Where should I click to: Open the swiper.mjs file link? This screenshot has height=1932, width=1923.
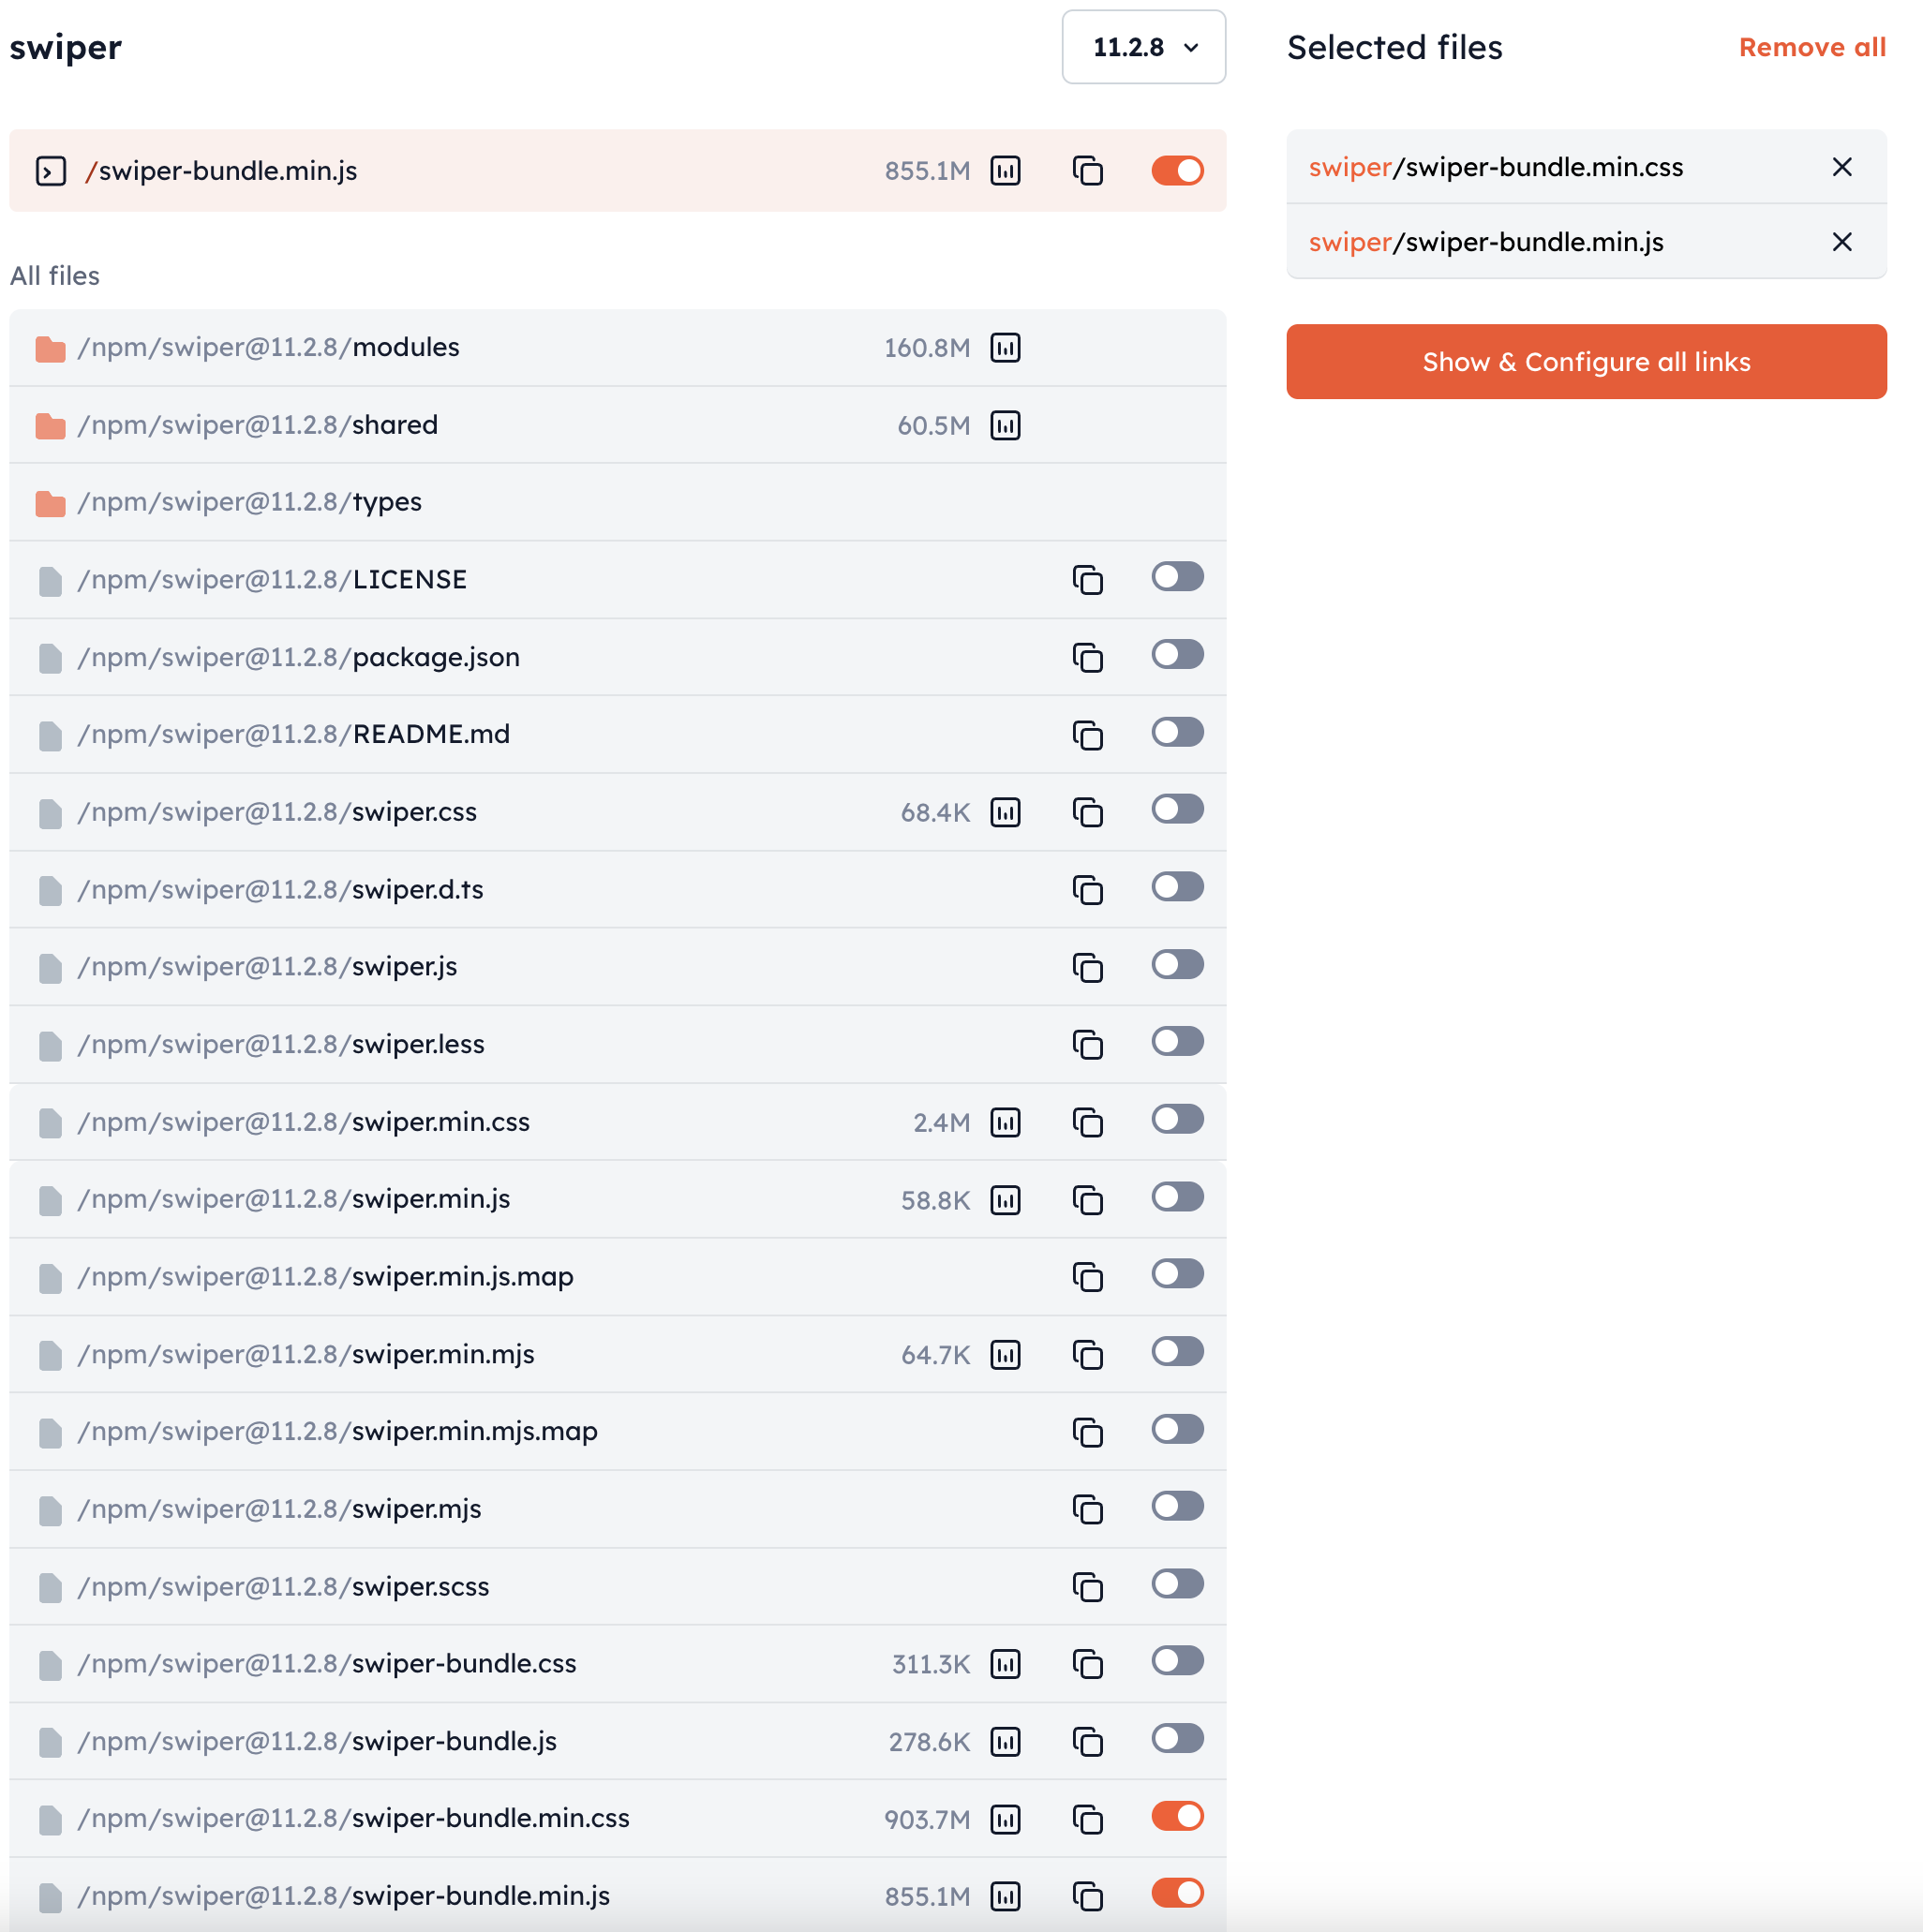click(x=279, y=1509)
